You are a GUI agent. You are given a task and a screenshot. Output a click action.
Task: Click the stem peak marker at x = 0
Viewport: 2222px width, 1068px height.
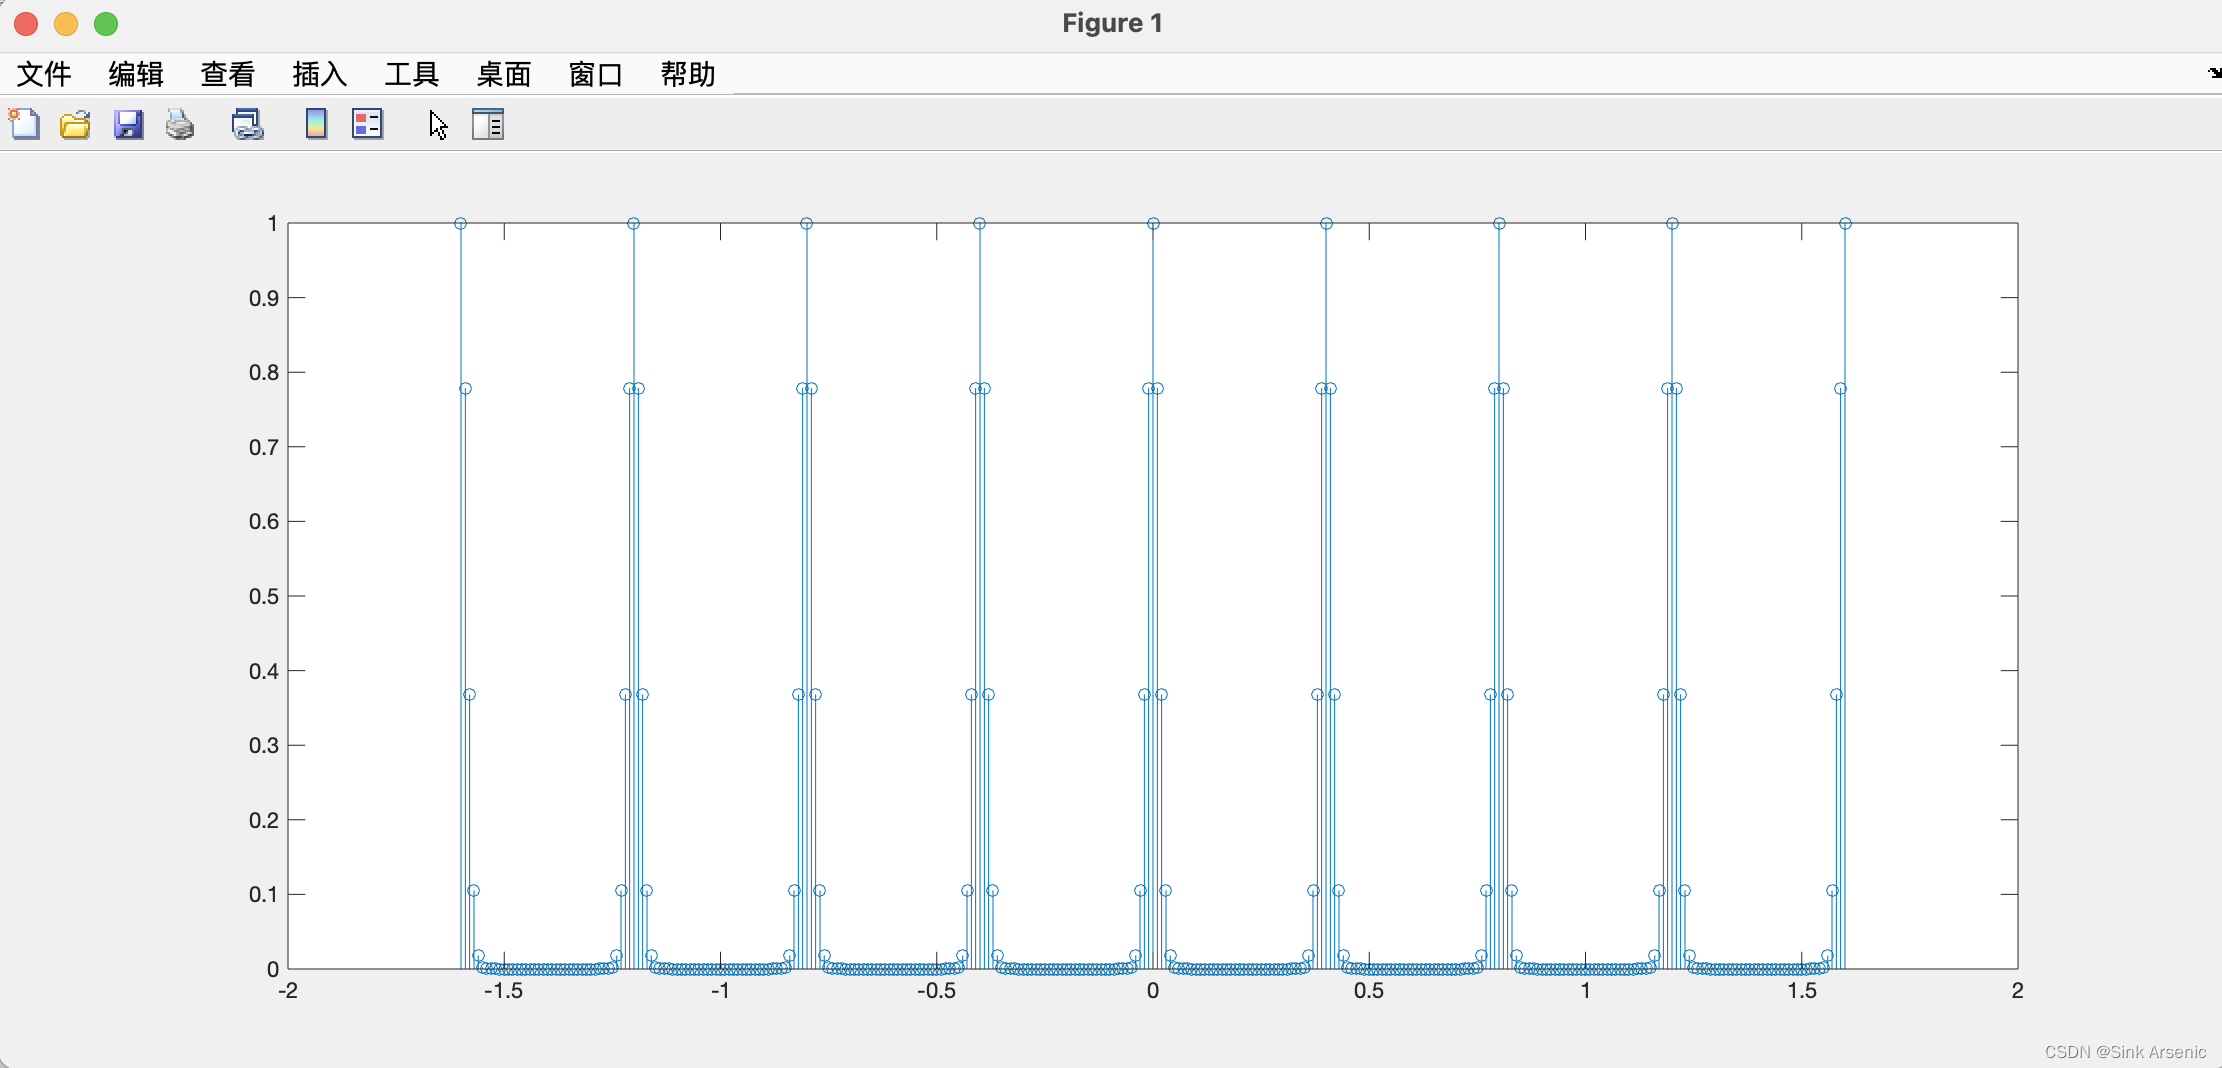[1153, 223]
